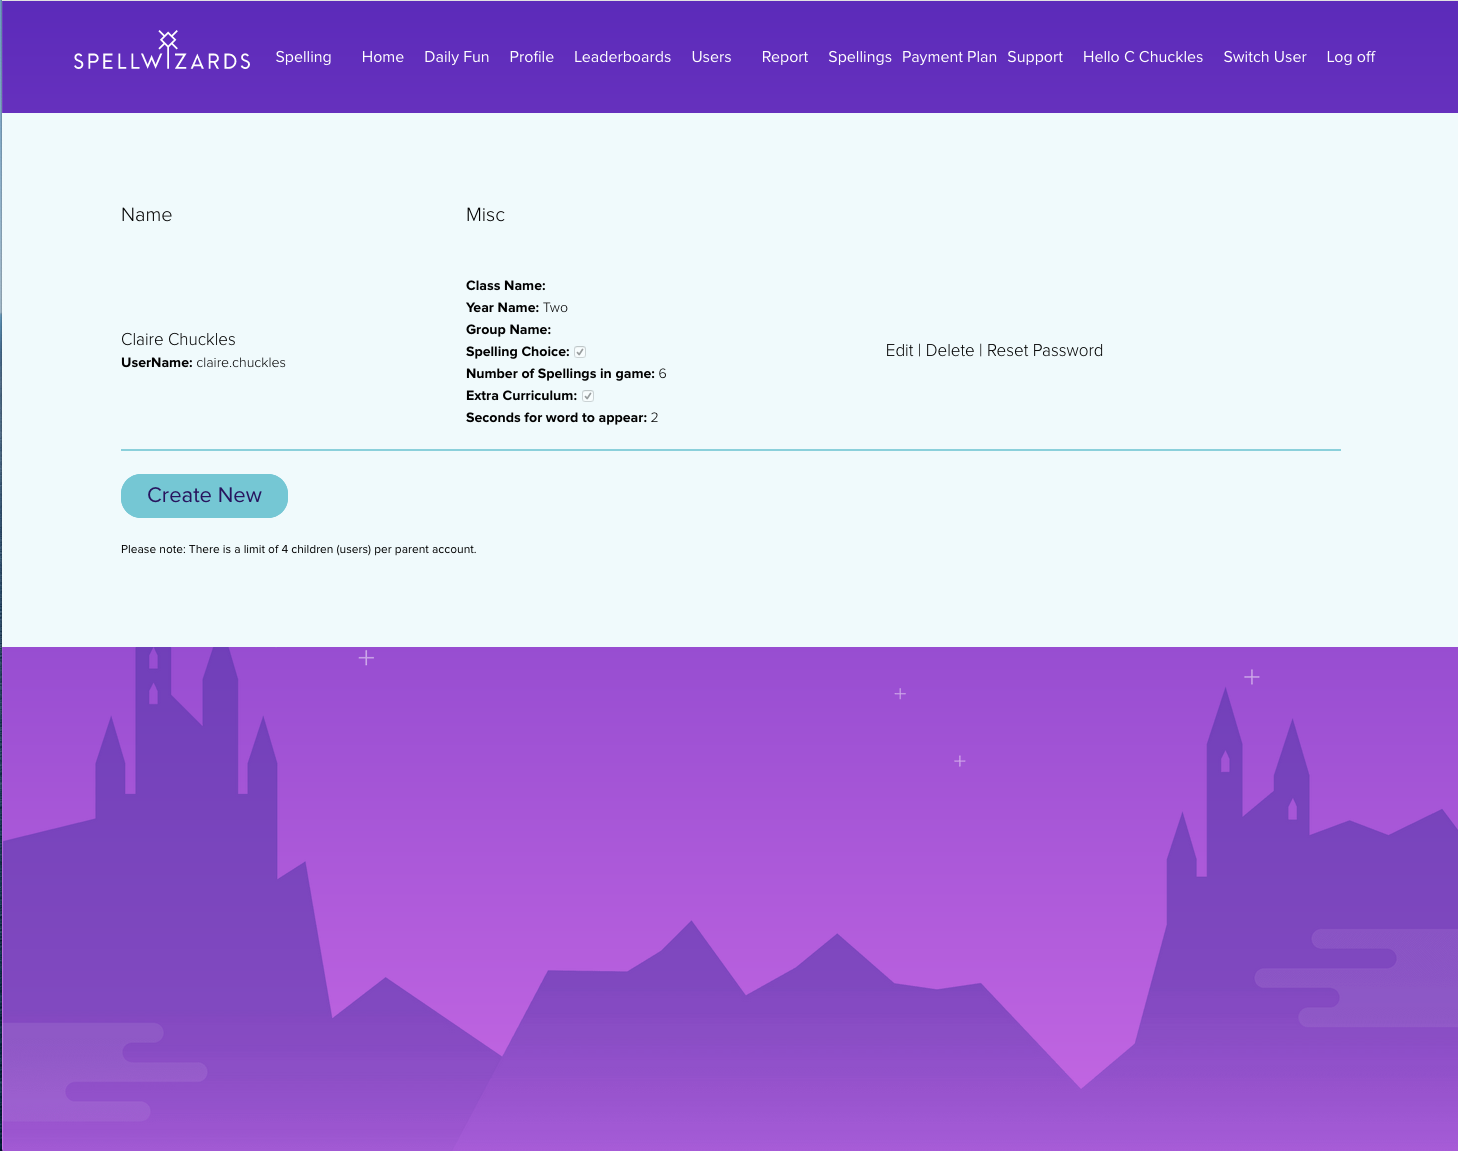This screenshot has width=1458, height=1151.
Task: Open Daily Fun in navigation
Action: point(456,57)
